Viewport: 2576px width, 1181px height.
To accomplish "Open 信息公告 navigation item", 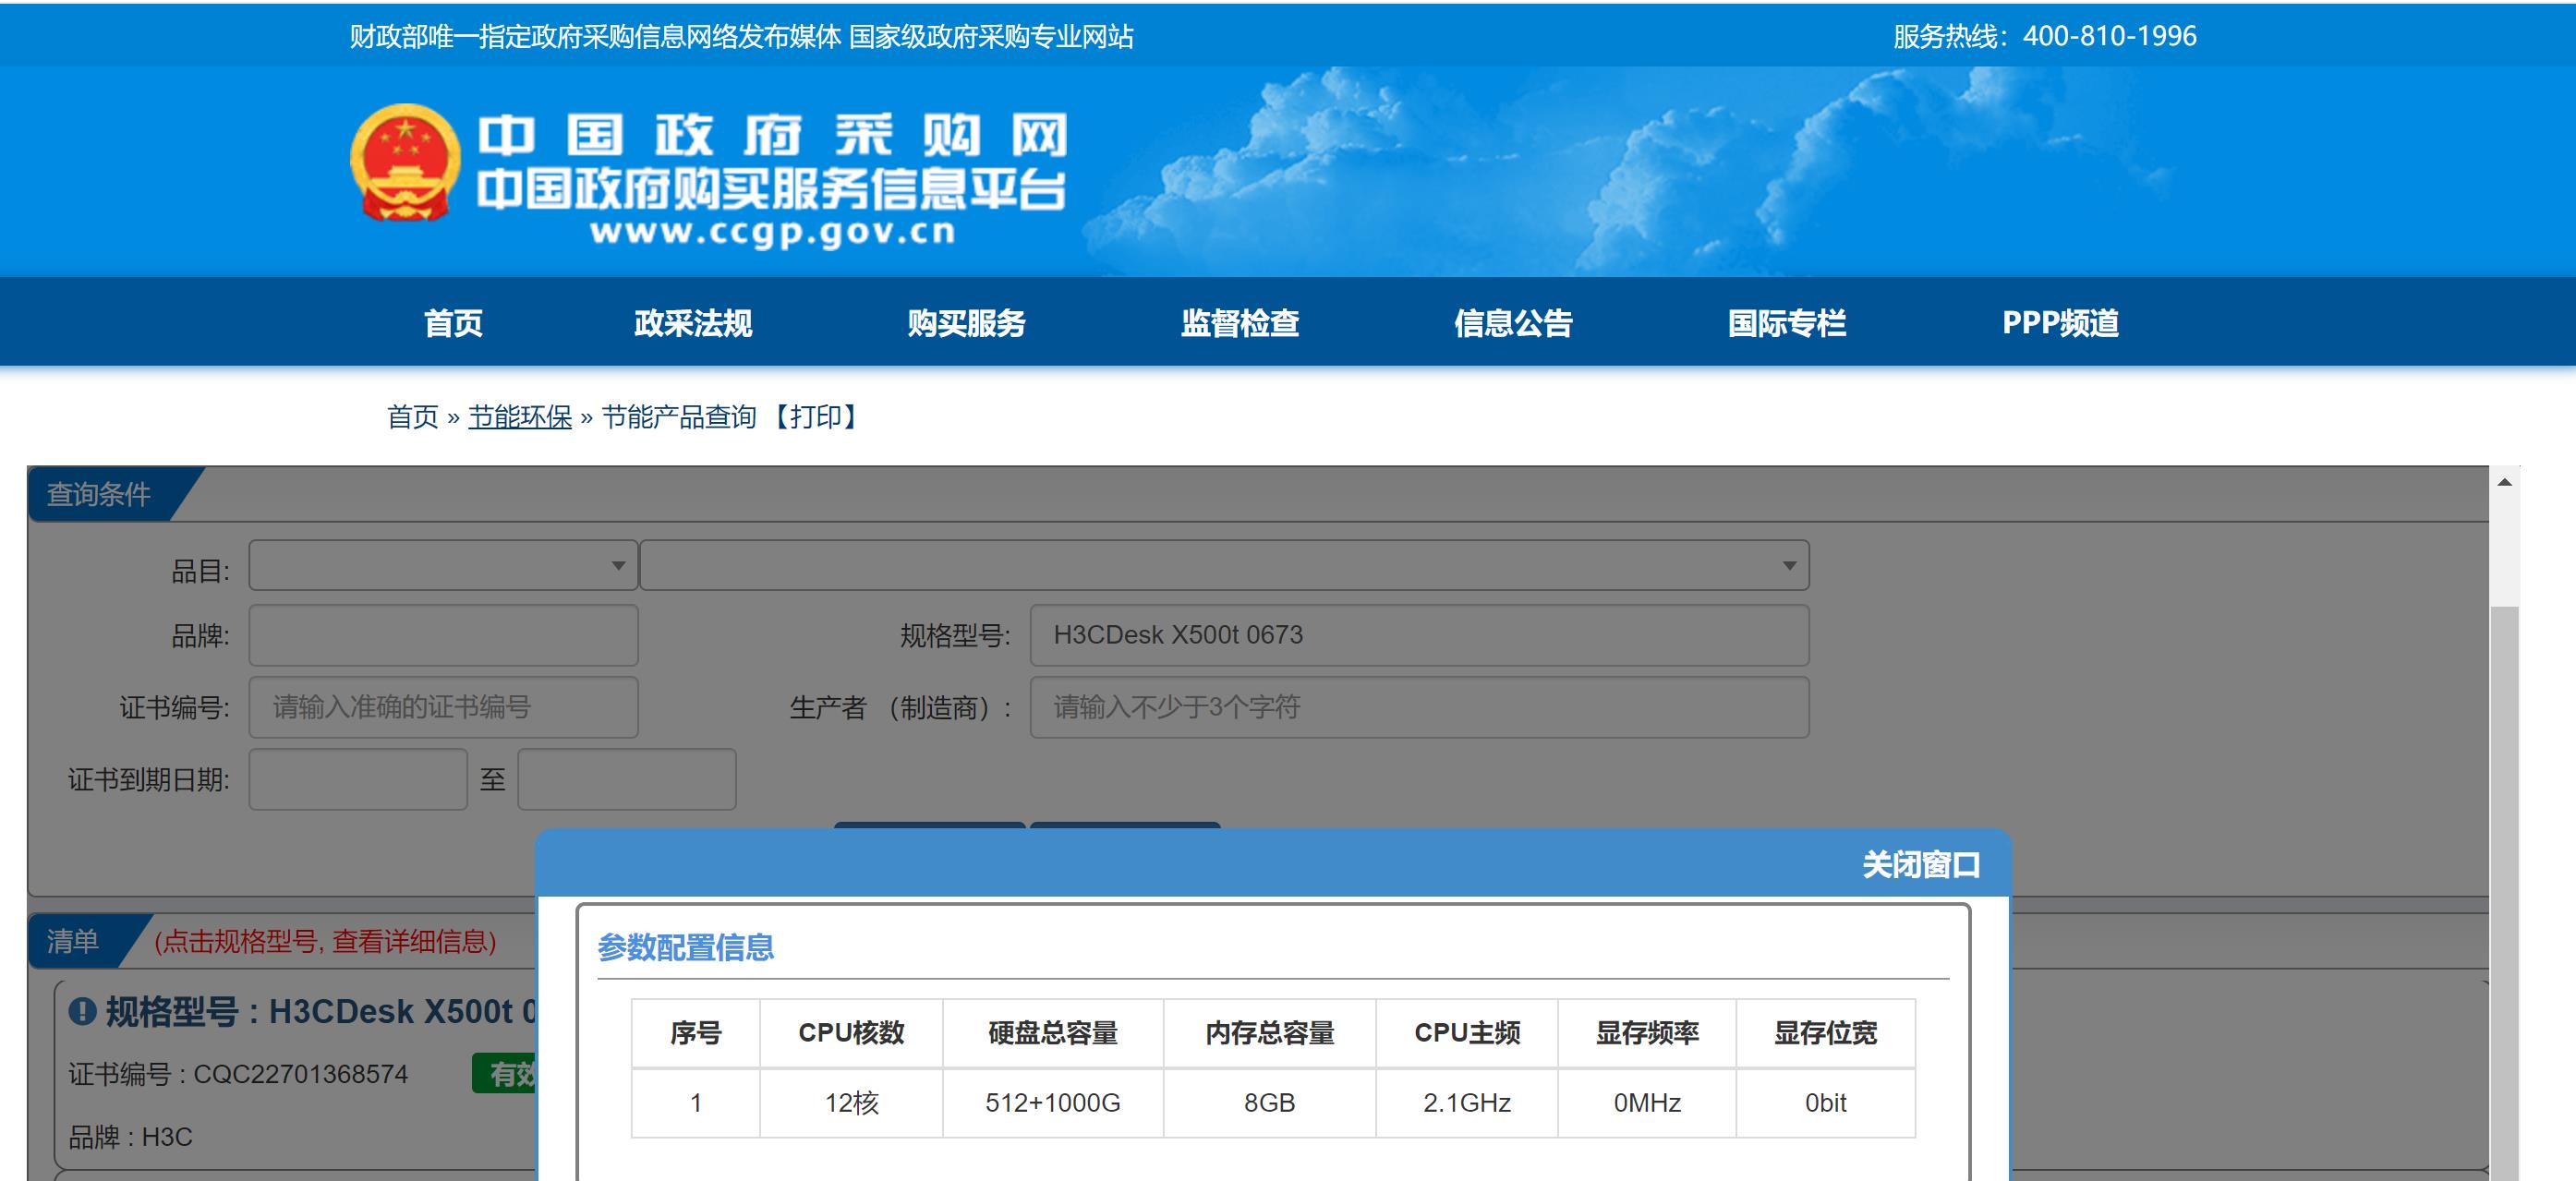I will tap(1513, 323).
